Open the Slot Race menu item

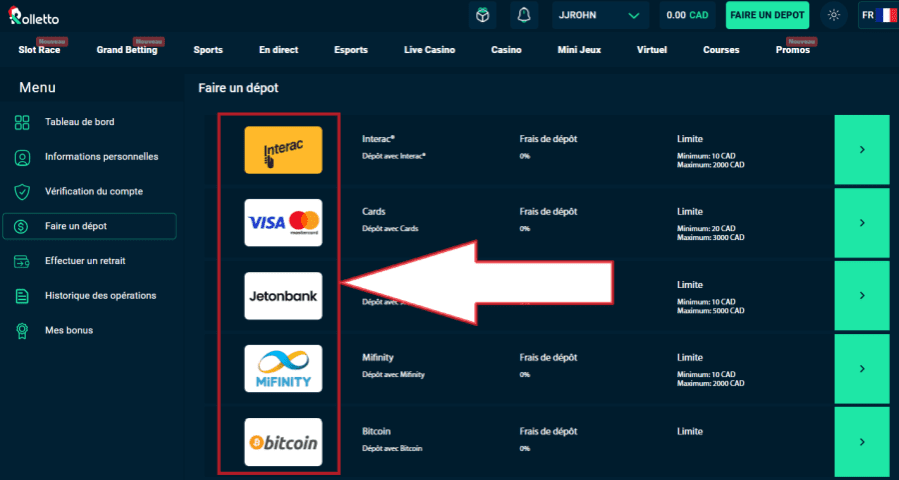(x=39, y=50)
